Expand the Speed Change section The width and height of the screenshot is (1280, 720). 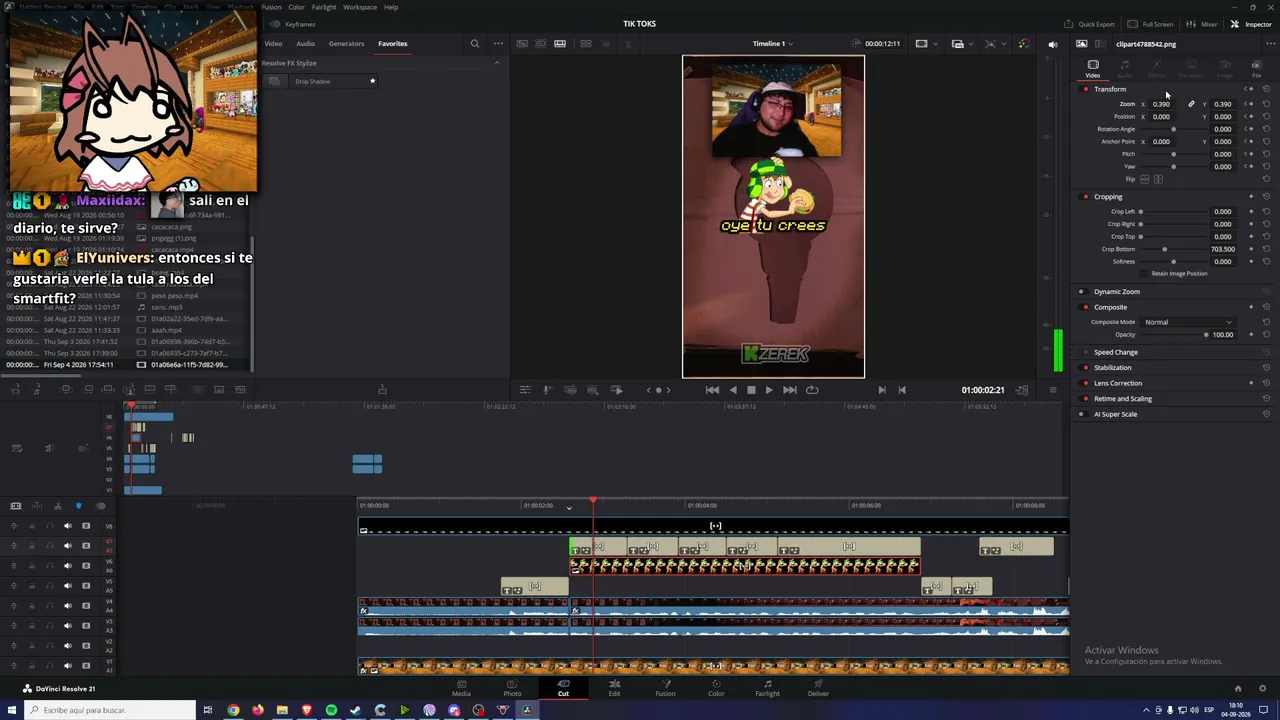pyautogui.click(x=1116, y=352)
